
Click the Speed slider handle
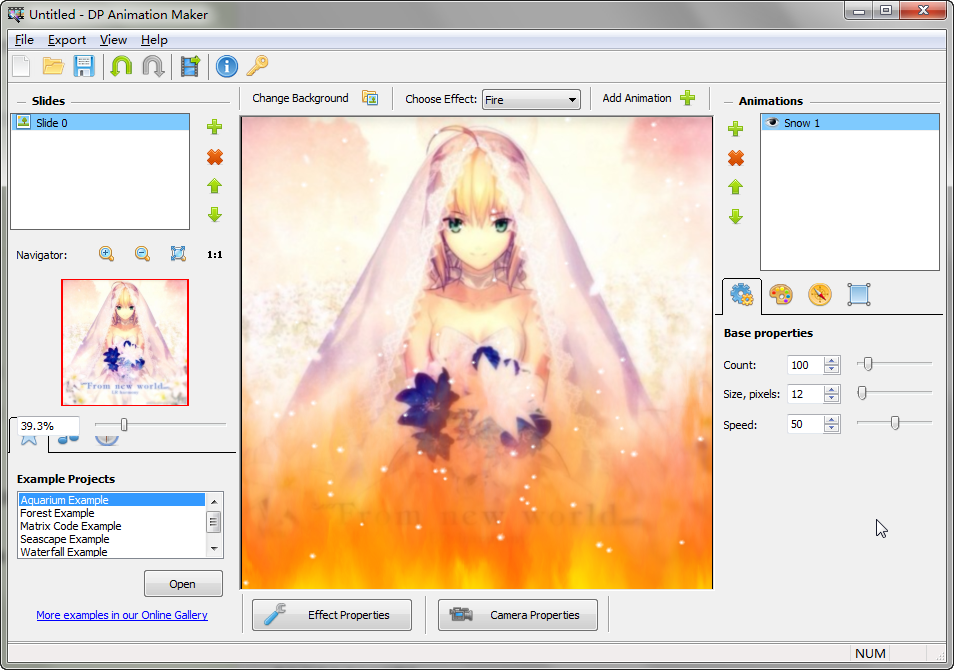point(895,424)
